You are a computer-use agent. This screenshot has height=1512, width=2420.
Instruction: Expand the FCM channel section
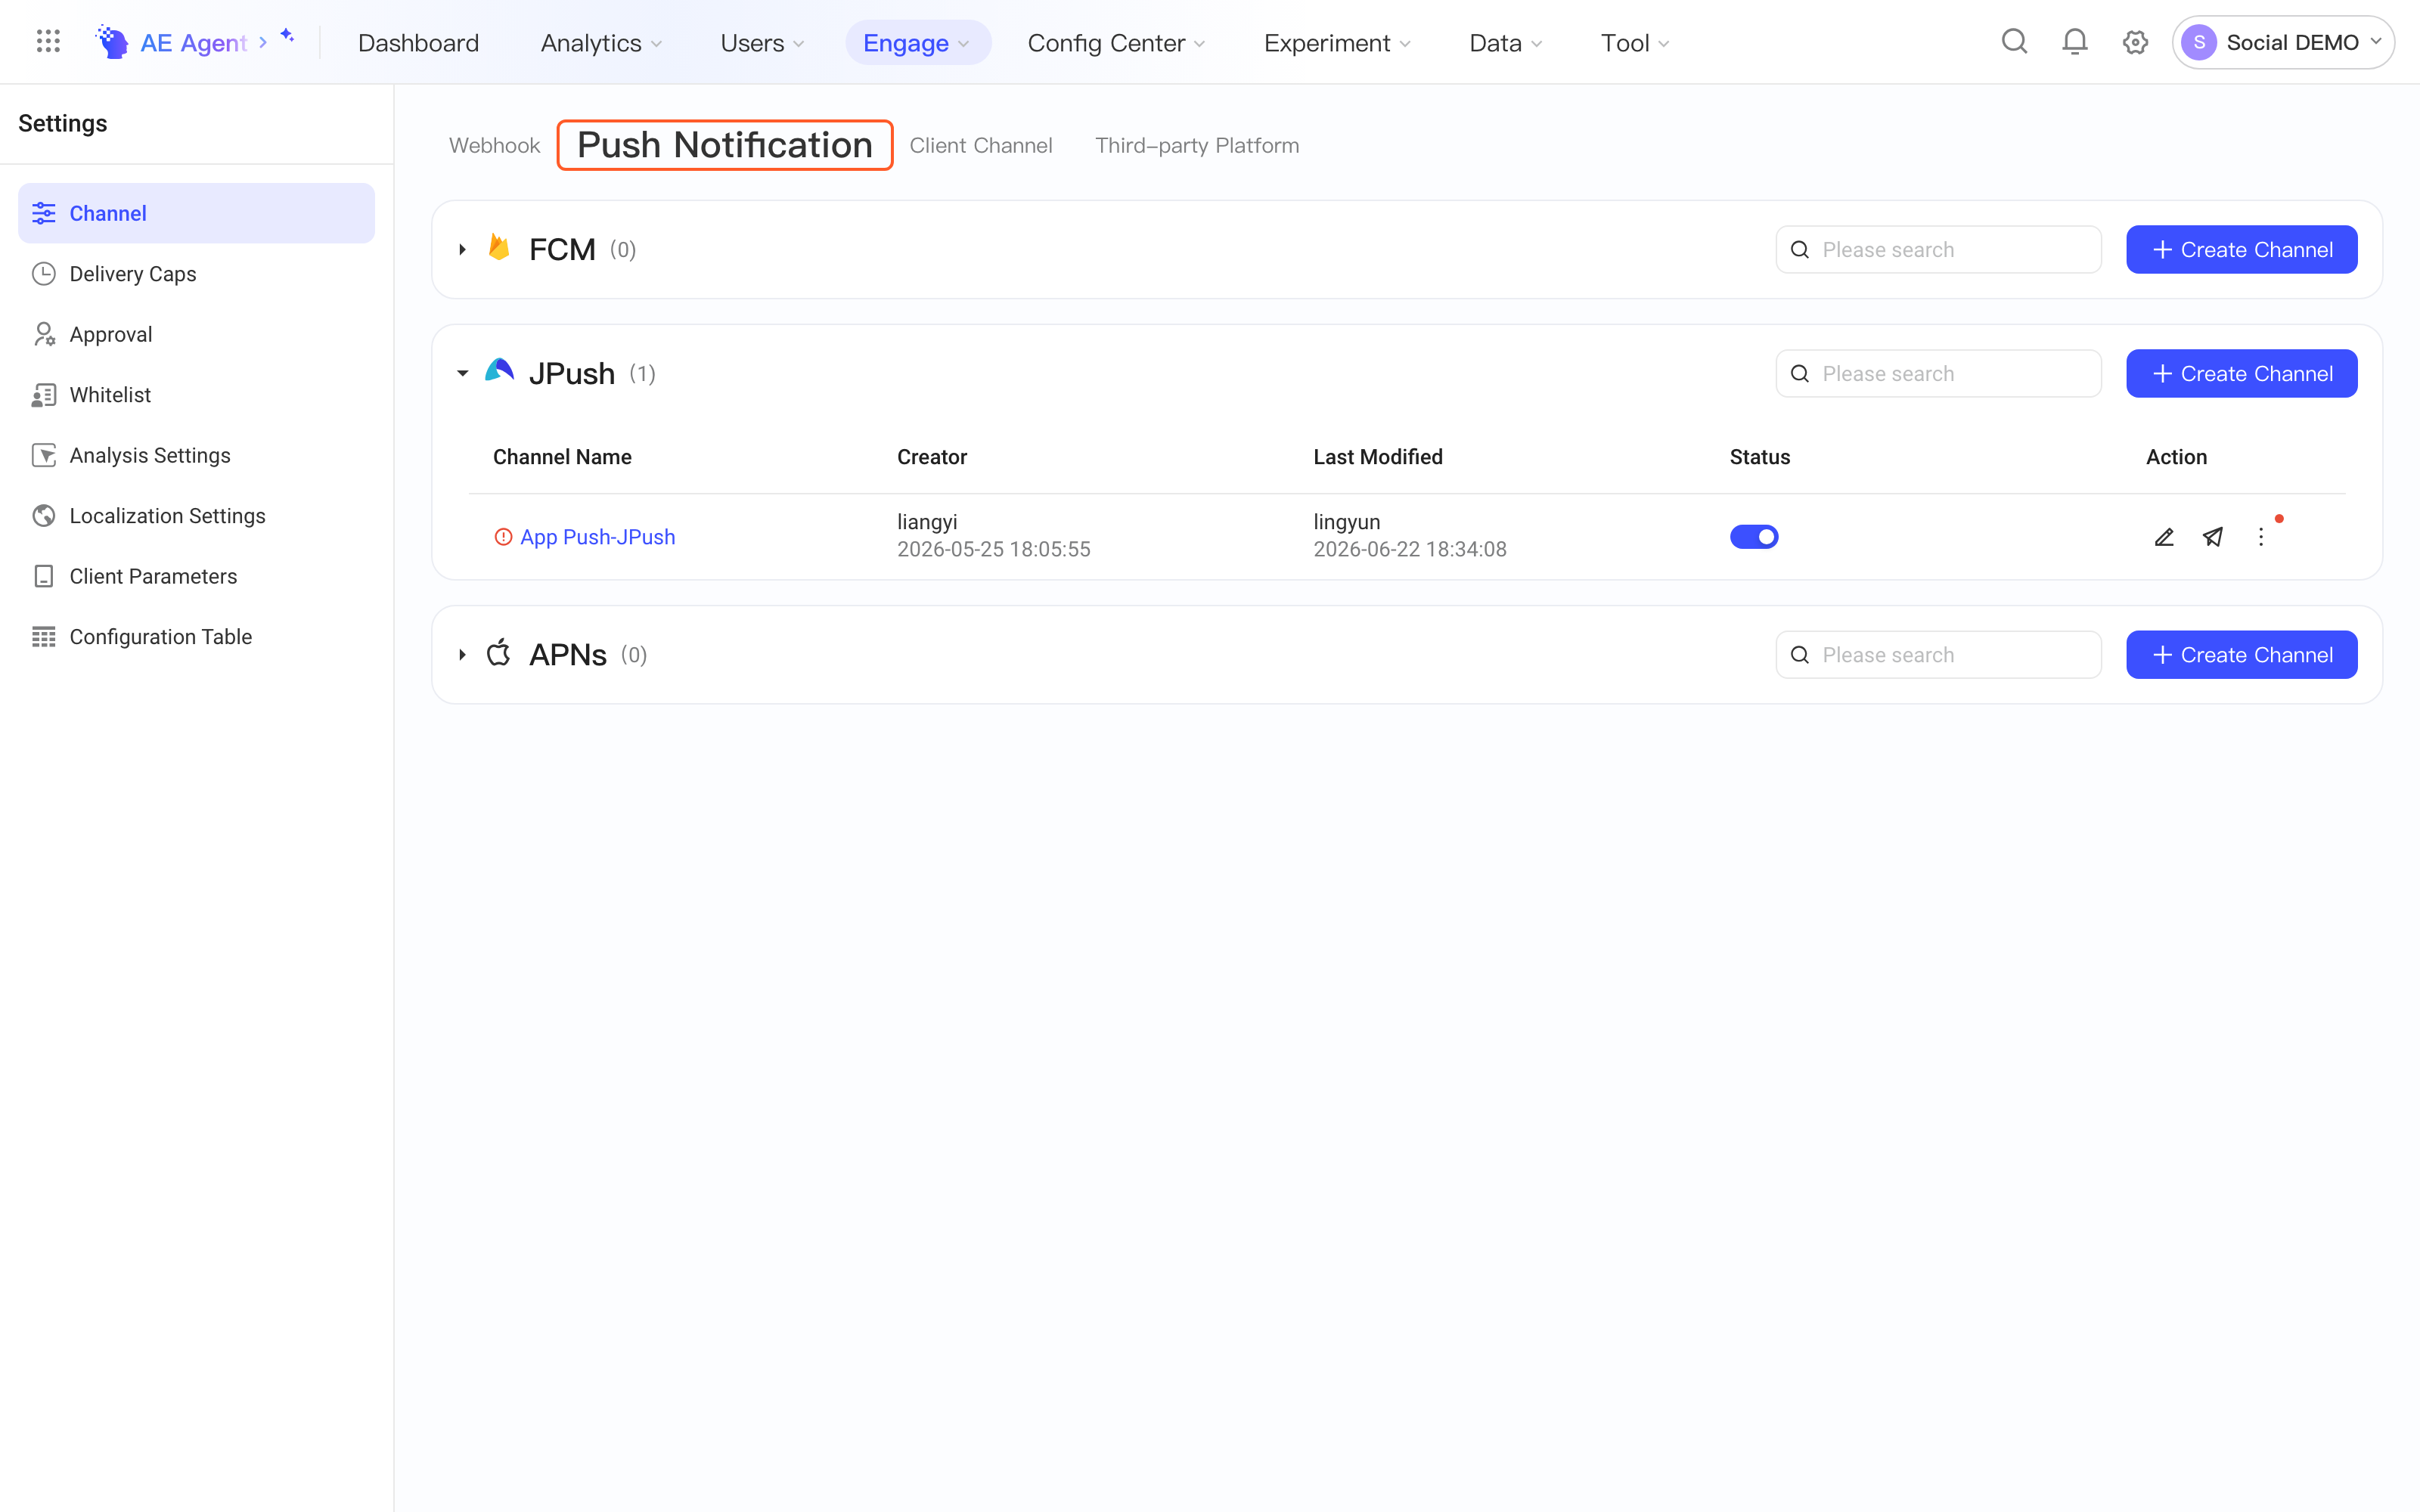(462, 249)
